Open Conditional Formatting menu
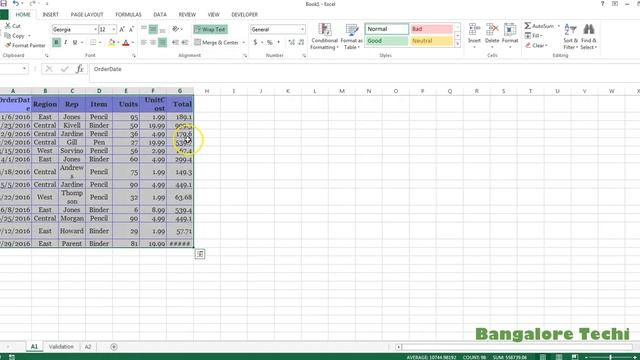This screenshot has width=640, height=360. [x=324, y=37]
